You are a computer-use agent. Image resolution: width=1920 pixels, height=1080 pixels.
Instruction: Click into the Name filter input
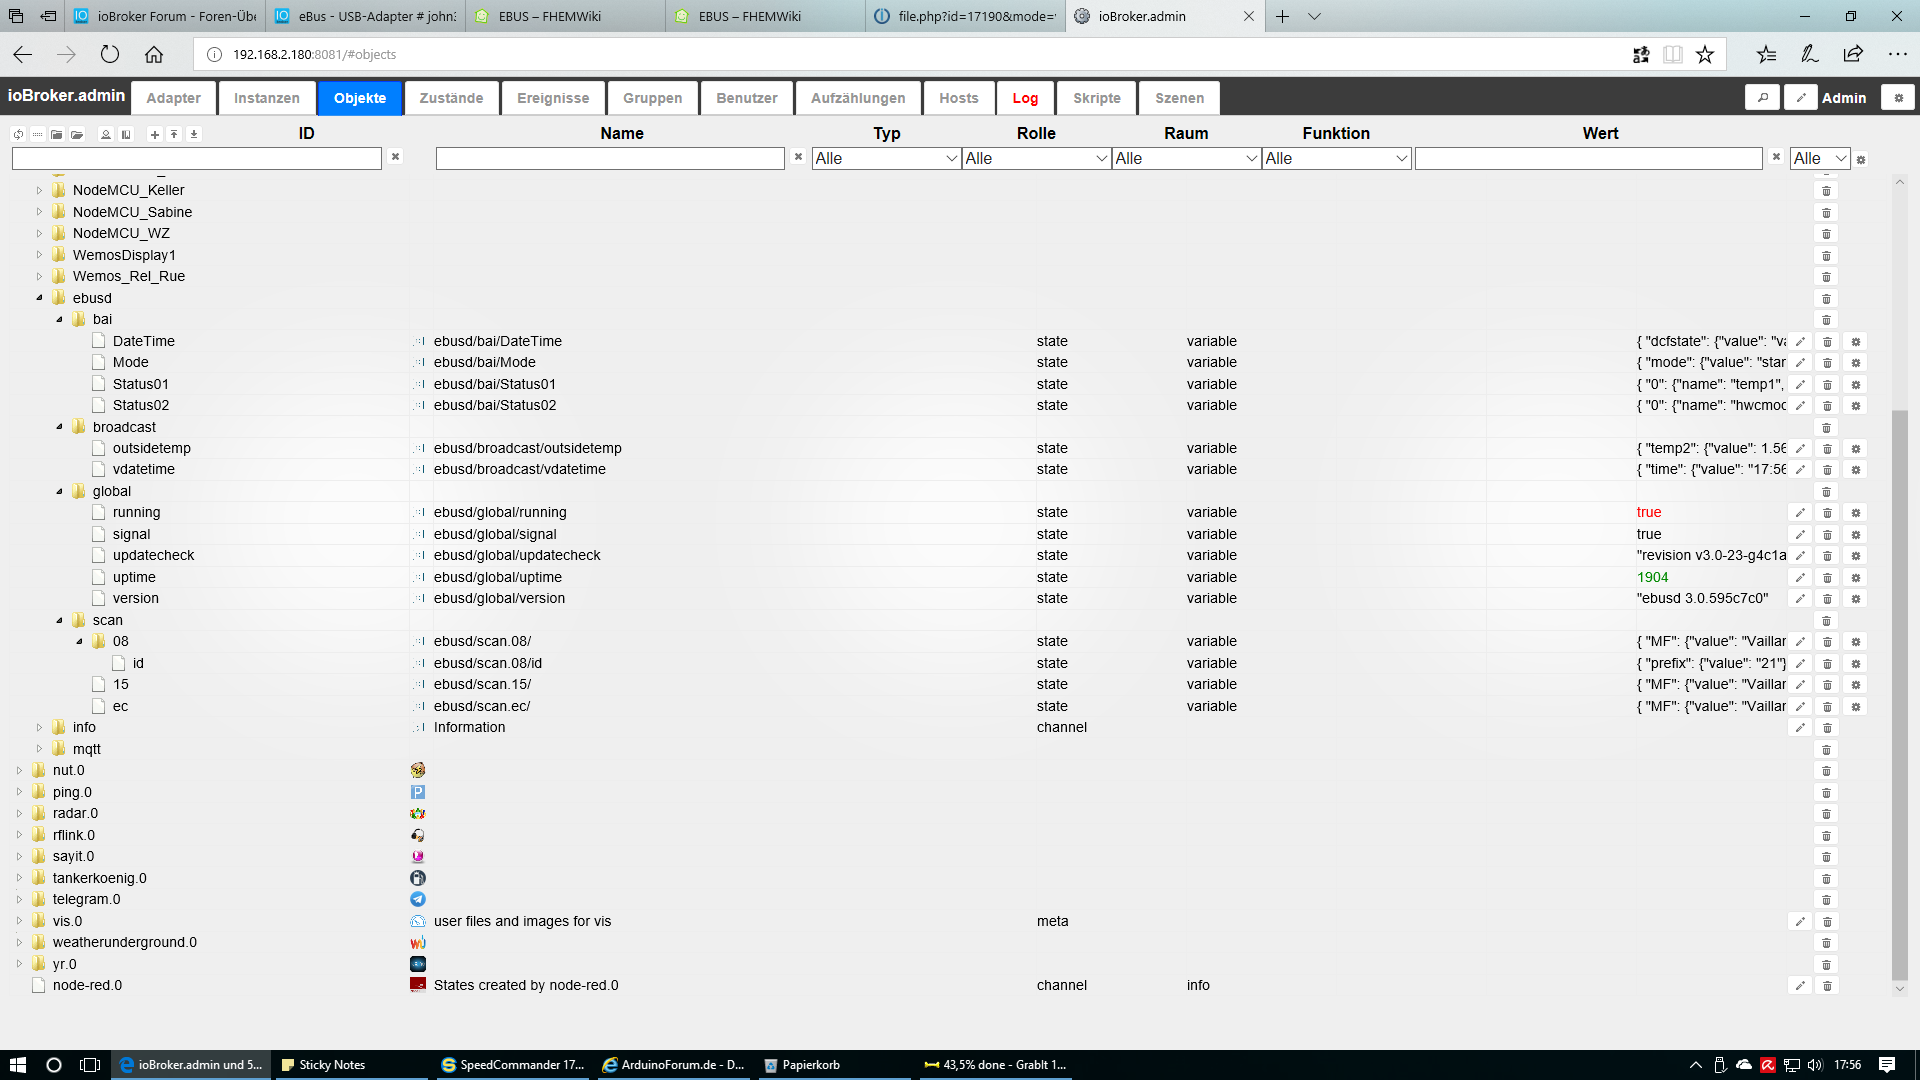(x=610, y=158)
